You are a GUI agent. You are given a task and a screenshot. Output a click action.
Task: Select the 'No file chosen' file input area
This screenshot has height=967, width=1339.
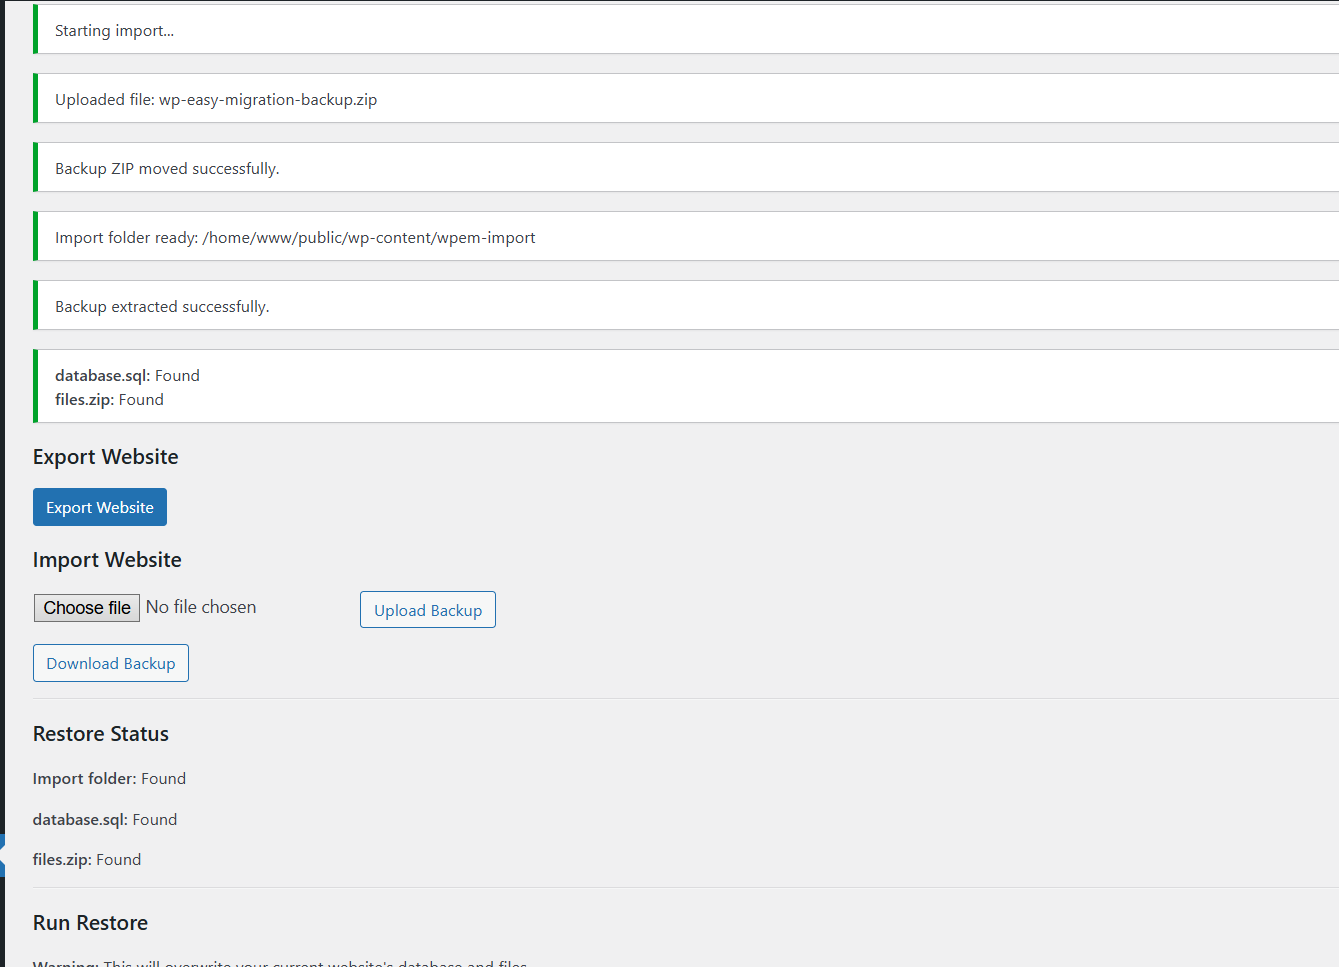tap(201, 607)
